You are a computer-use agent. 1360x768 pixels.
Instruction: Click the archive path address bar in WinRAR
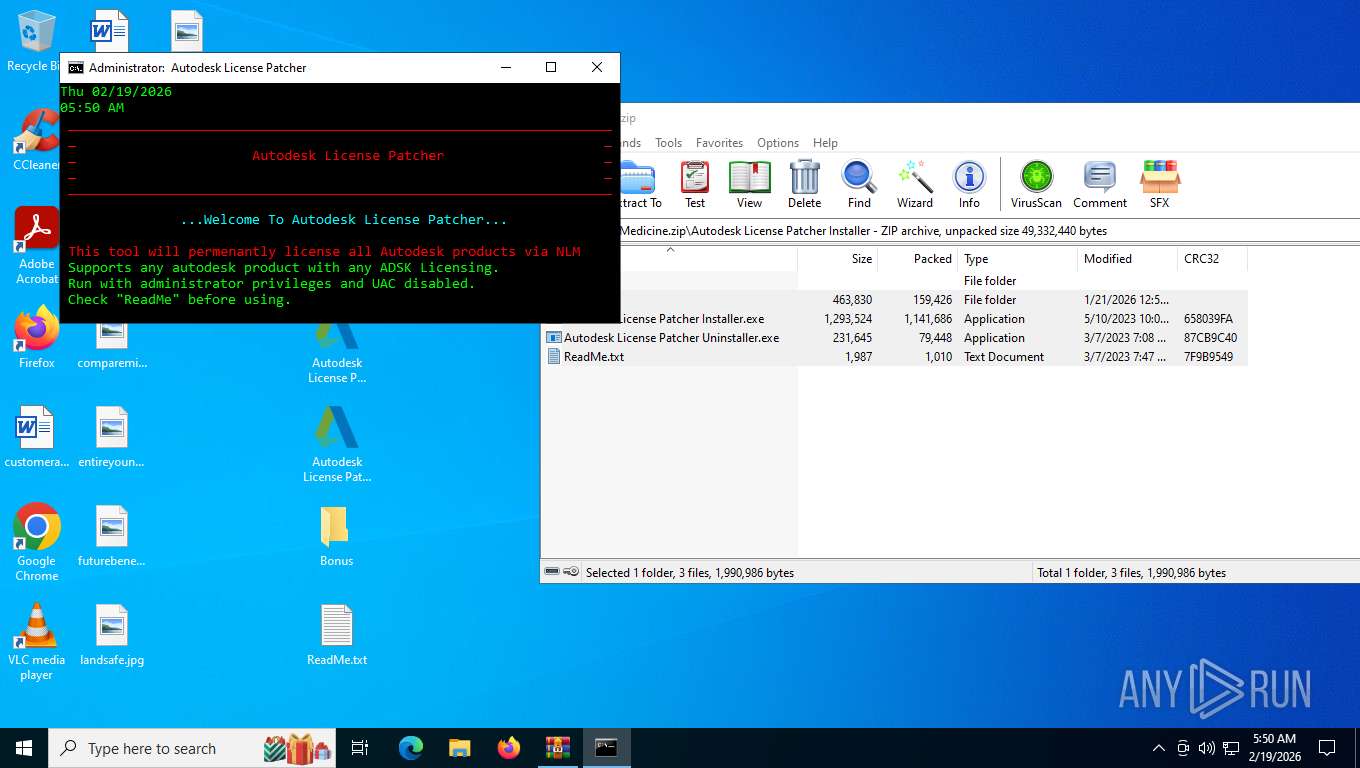tap(950, 231)
